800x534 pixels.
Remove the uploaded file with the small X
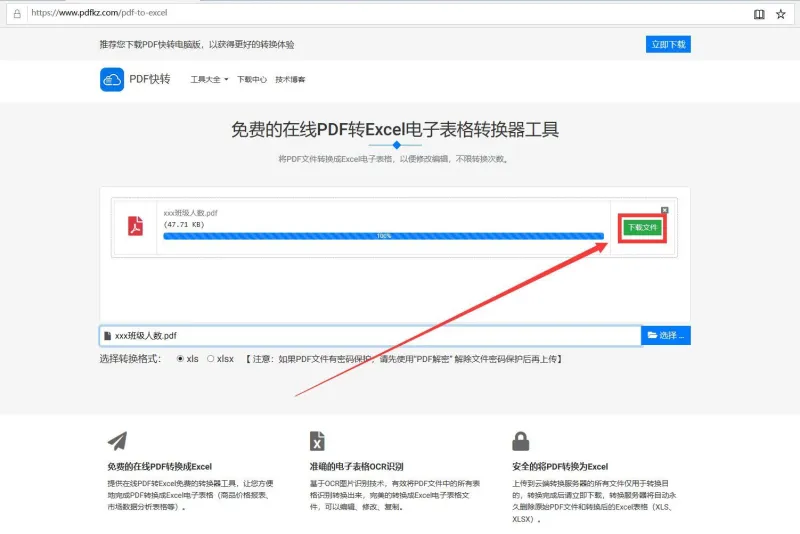664,210
